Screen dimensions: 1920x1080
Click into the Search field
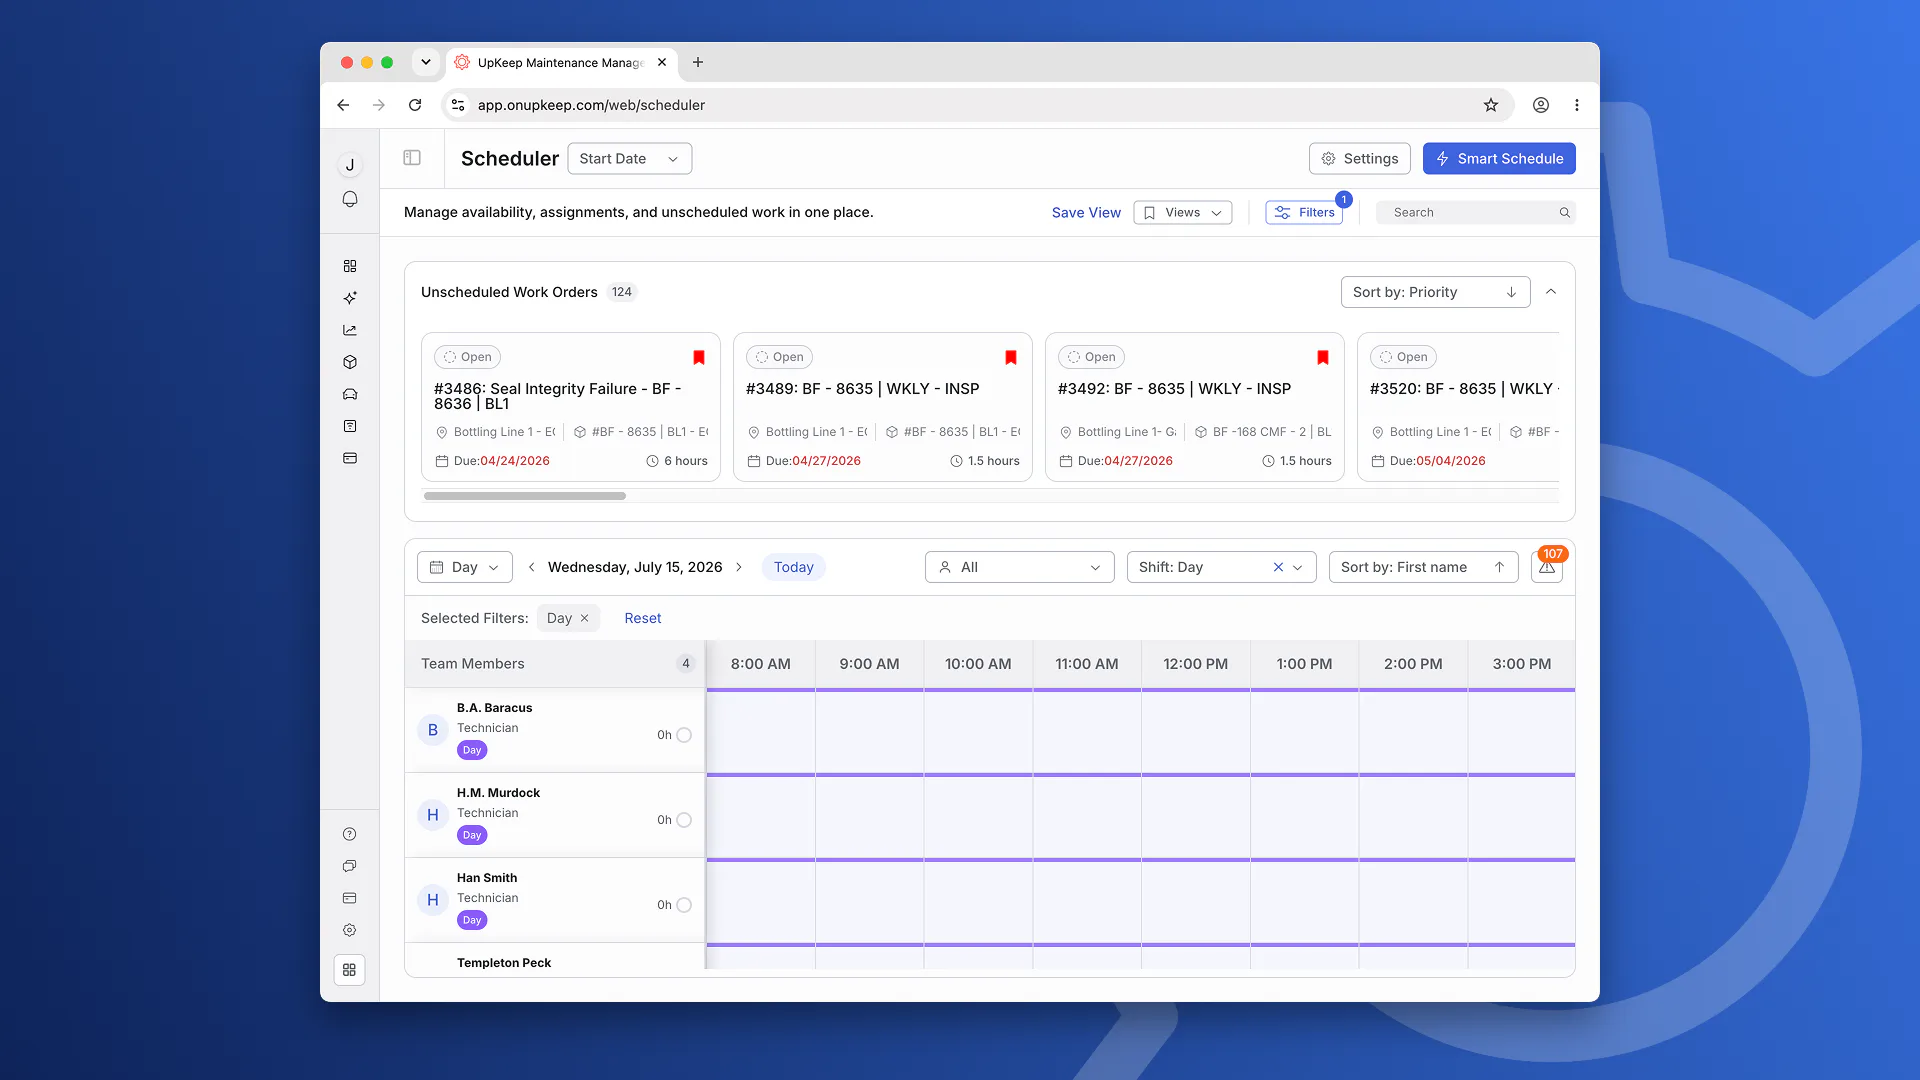1475,212
